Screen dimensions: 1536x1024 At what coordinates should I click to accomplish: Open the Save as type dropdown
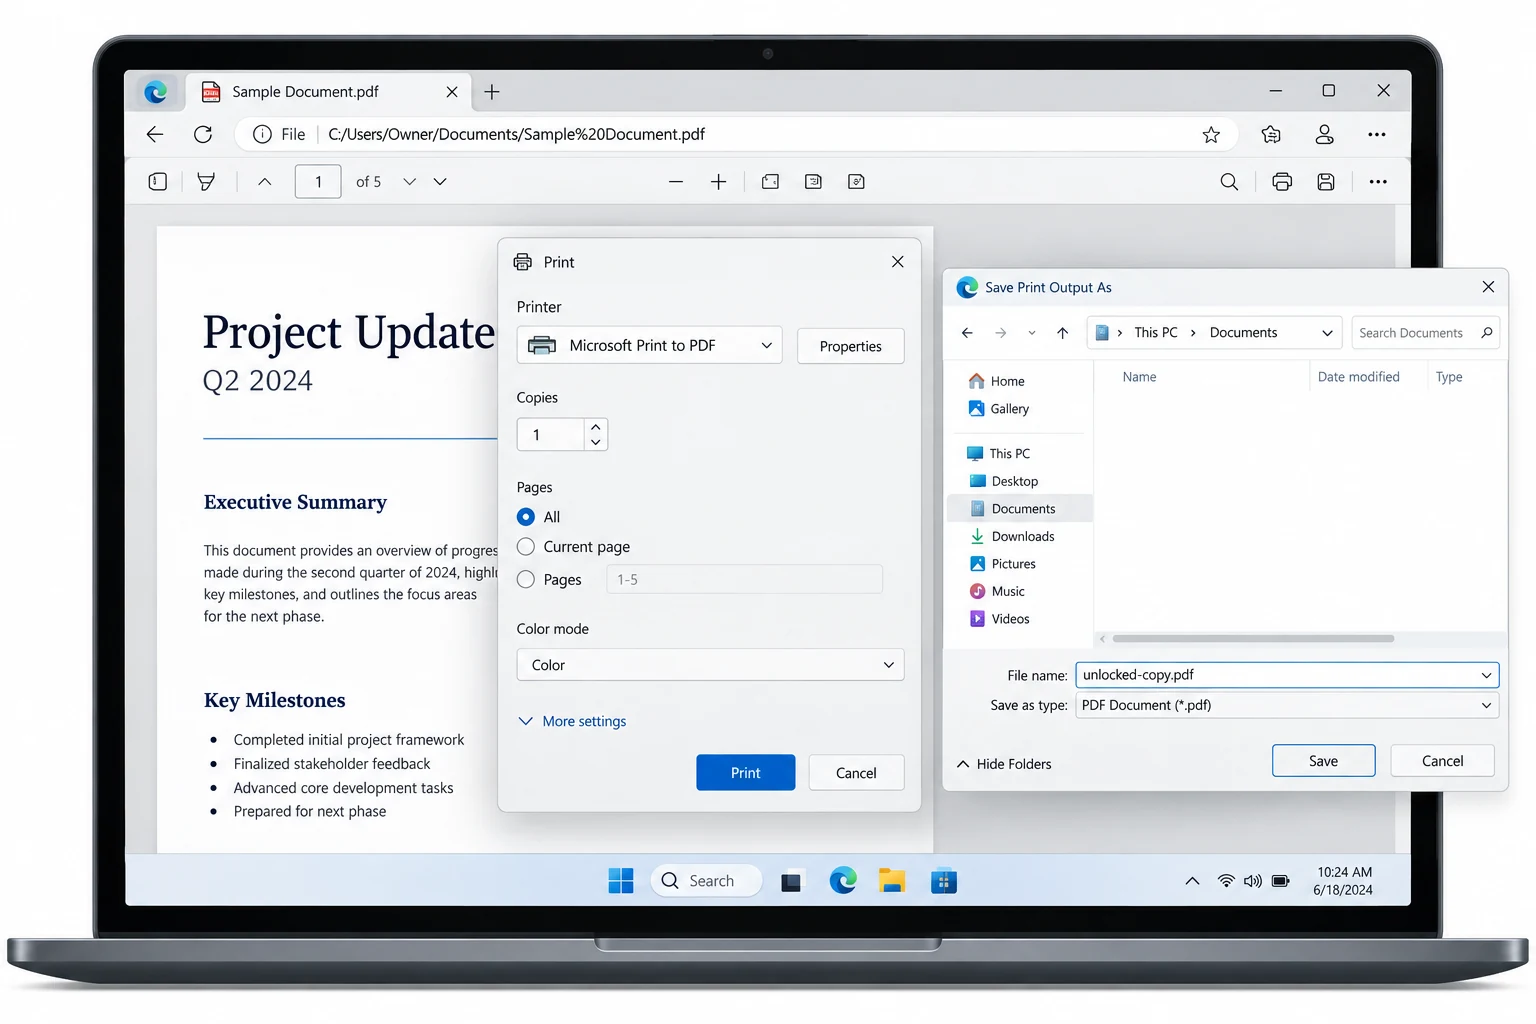[x=1287, y=705]
